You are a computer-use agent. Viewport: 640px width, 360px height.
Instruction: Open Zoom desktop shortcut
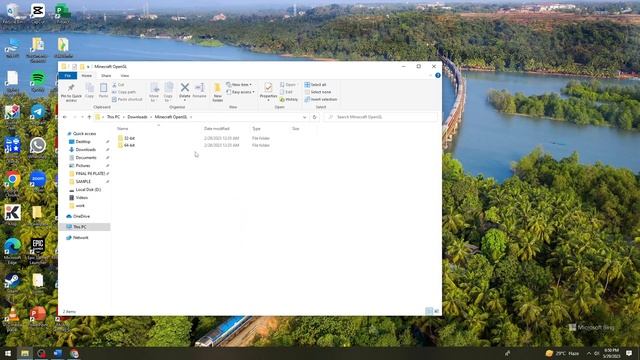click(38, 180)
